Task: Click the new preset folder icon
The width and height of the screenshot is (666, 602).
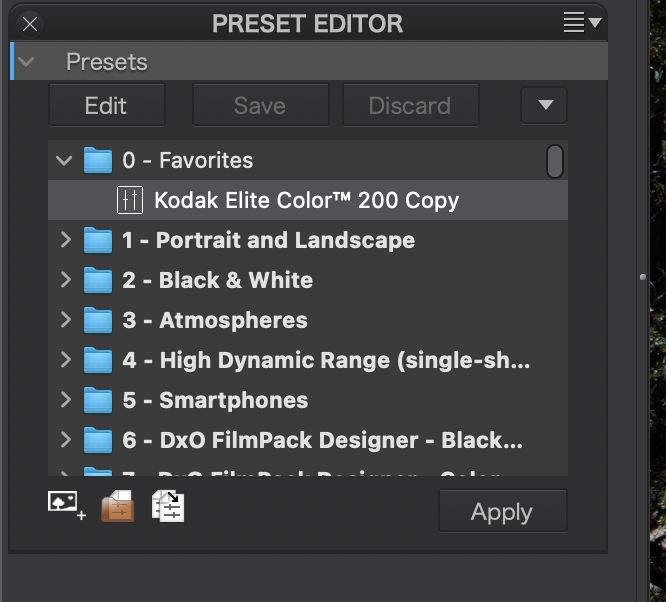Action: [x=117, y=506]
